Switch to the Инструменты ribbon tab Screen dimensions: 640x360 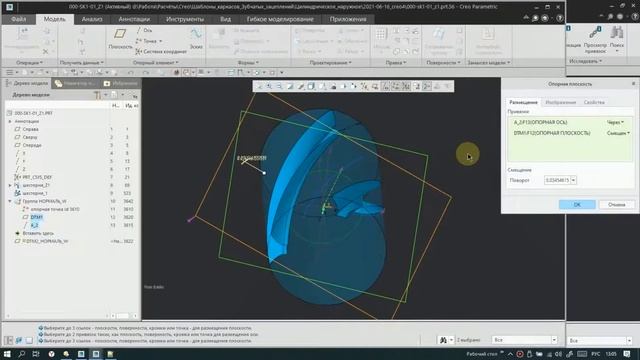click(184, 19)
